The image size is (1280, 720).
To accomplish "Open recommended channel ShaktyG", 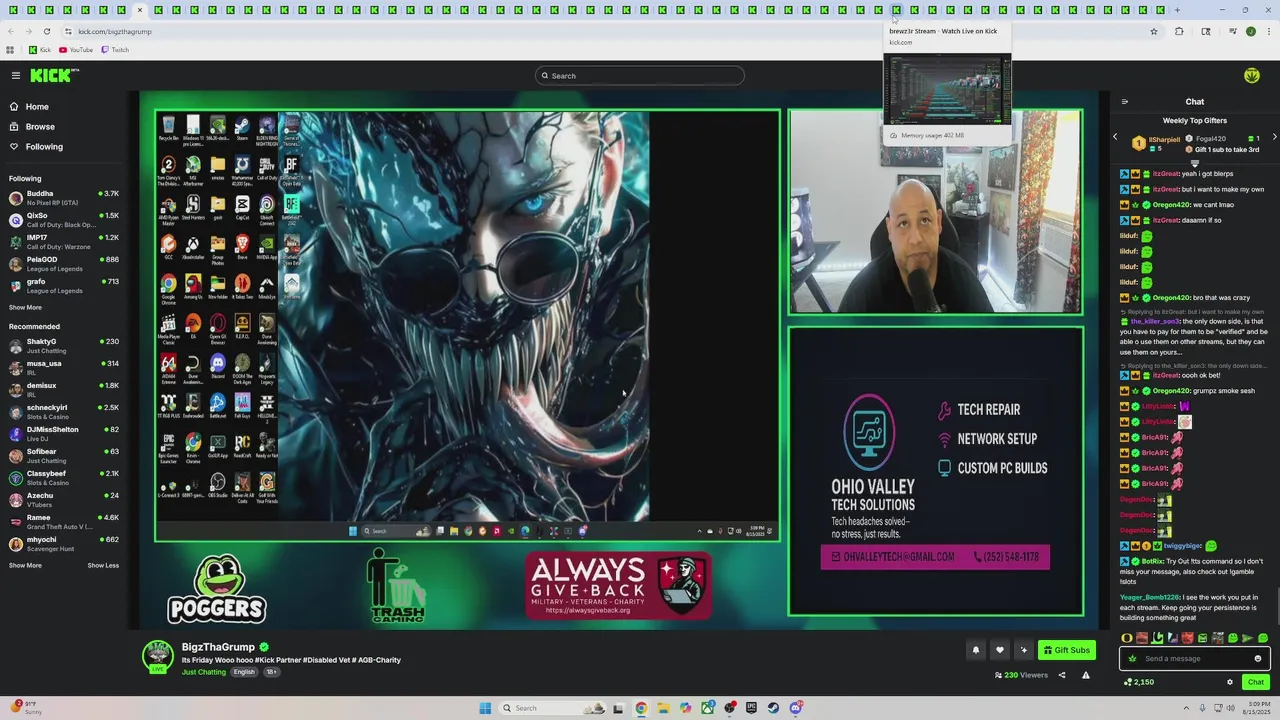I will coord(64,346).
